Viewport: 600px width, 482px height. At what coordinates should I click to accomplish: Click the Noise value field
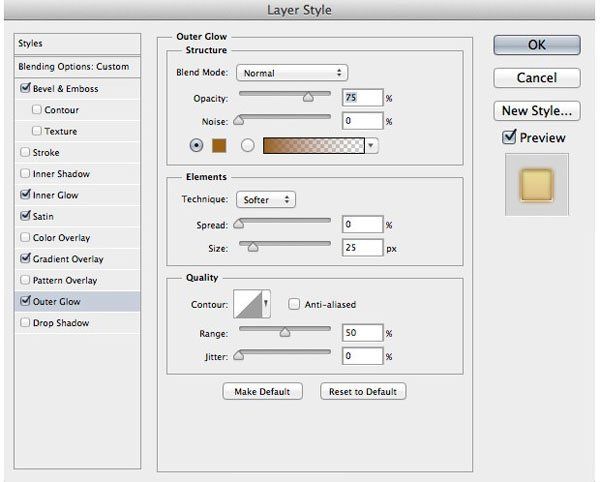pos(362,121)
